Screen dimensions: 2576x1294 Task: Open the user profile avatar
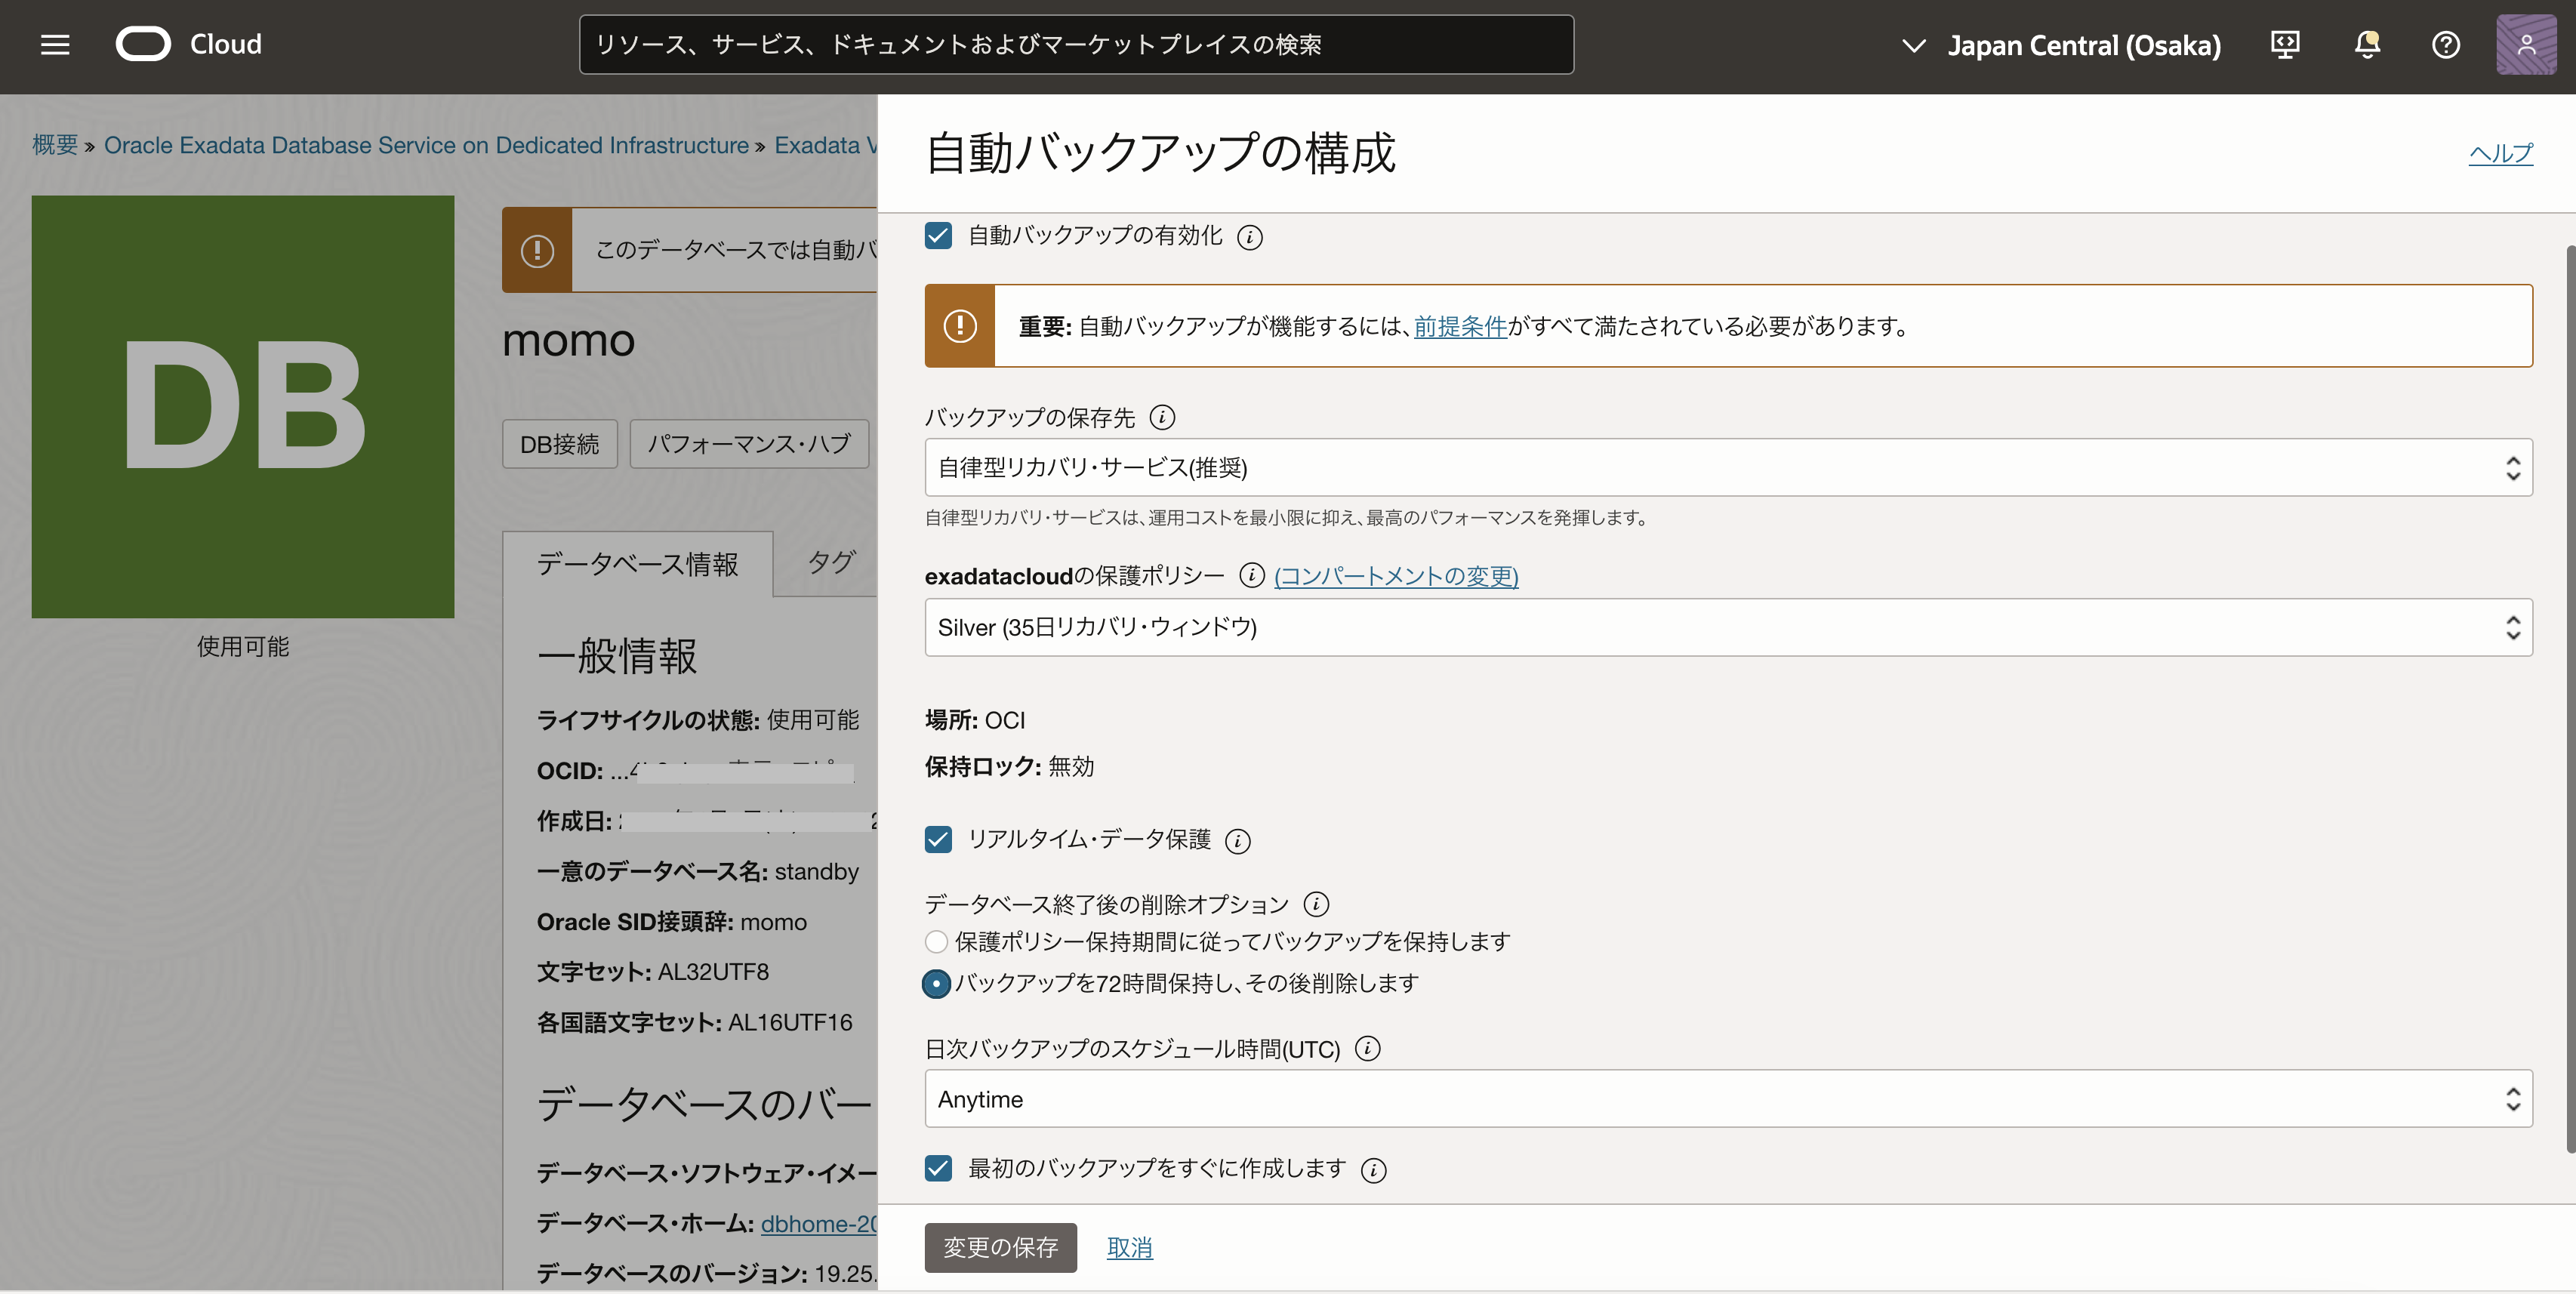[2525, 44]
